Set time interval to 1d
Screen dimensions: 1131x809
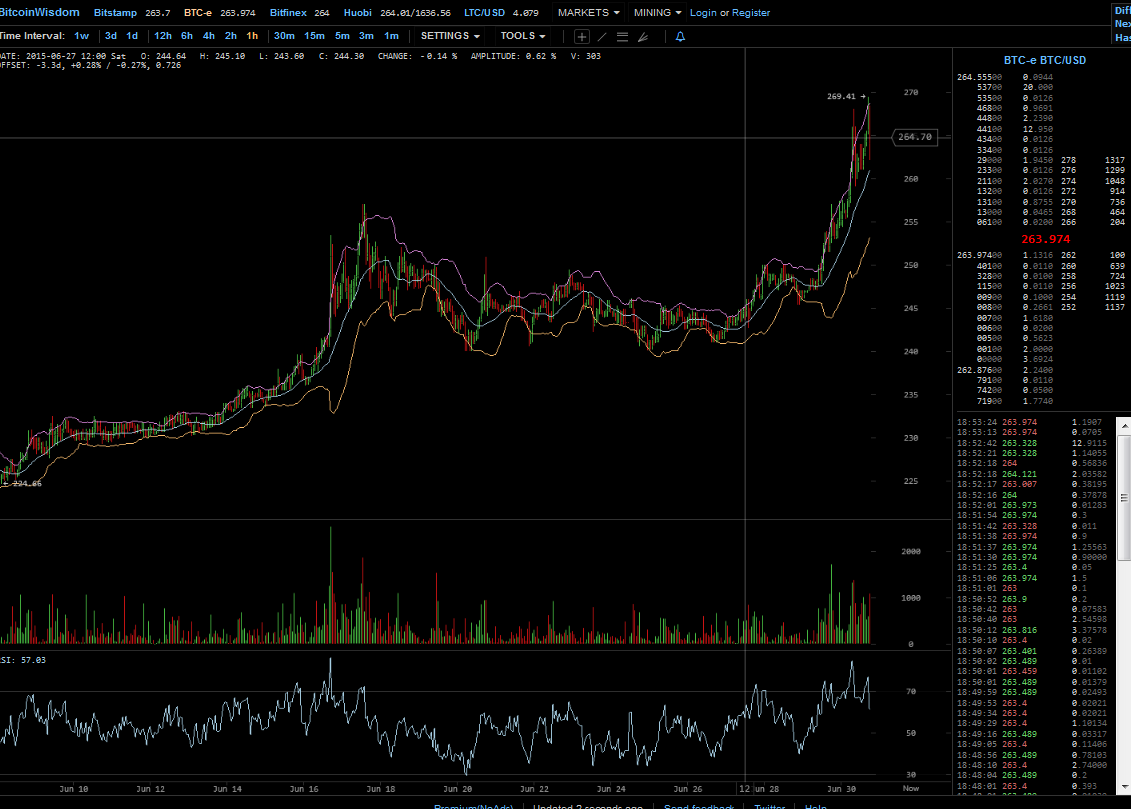(x=132, y=35)
